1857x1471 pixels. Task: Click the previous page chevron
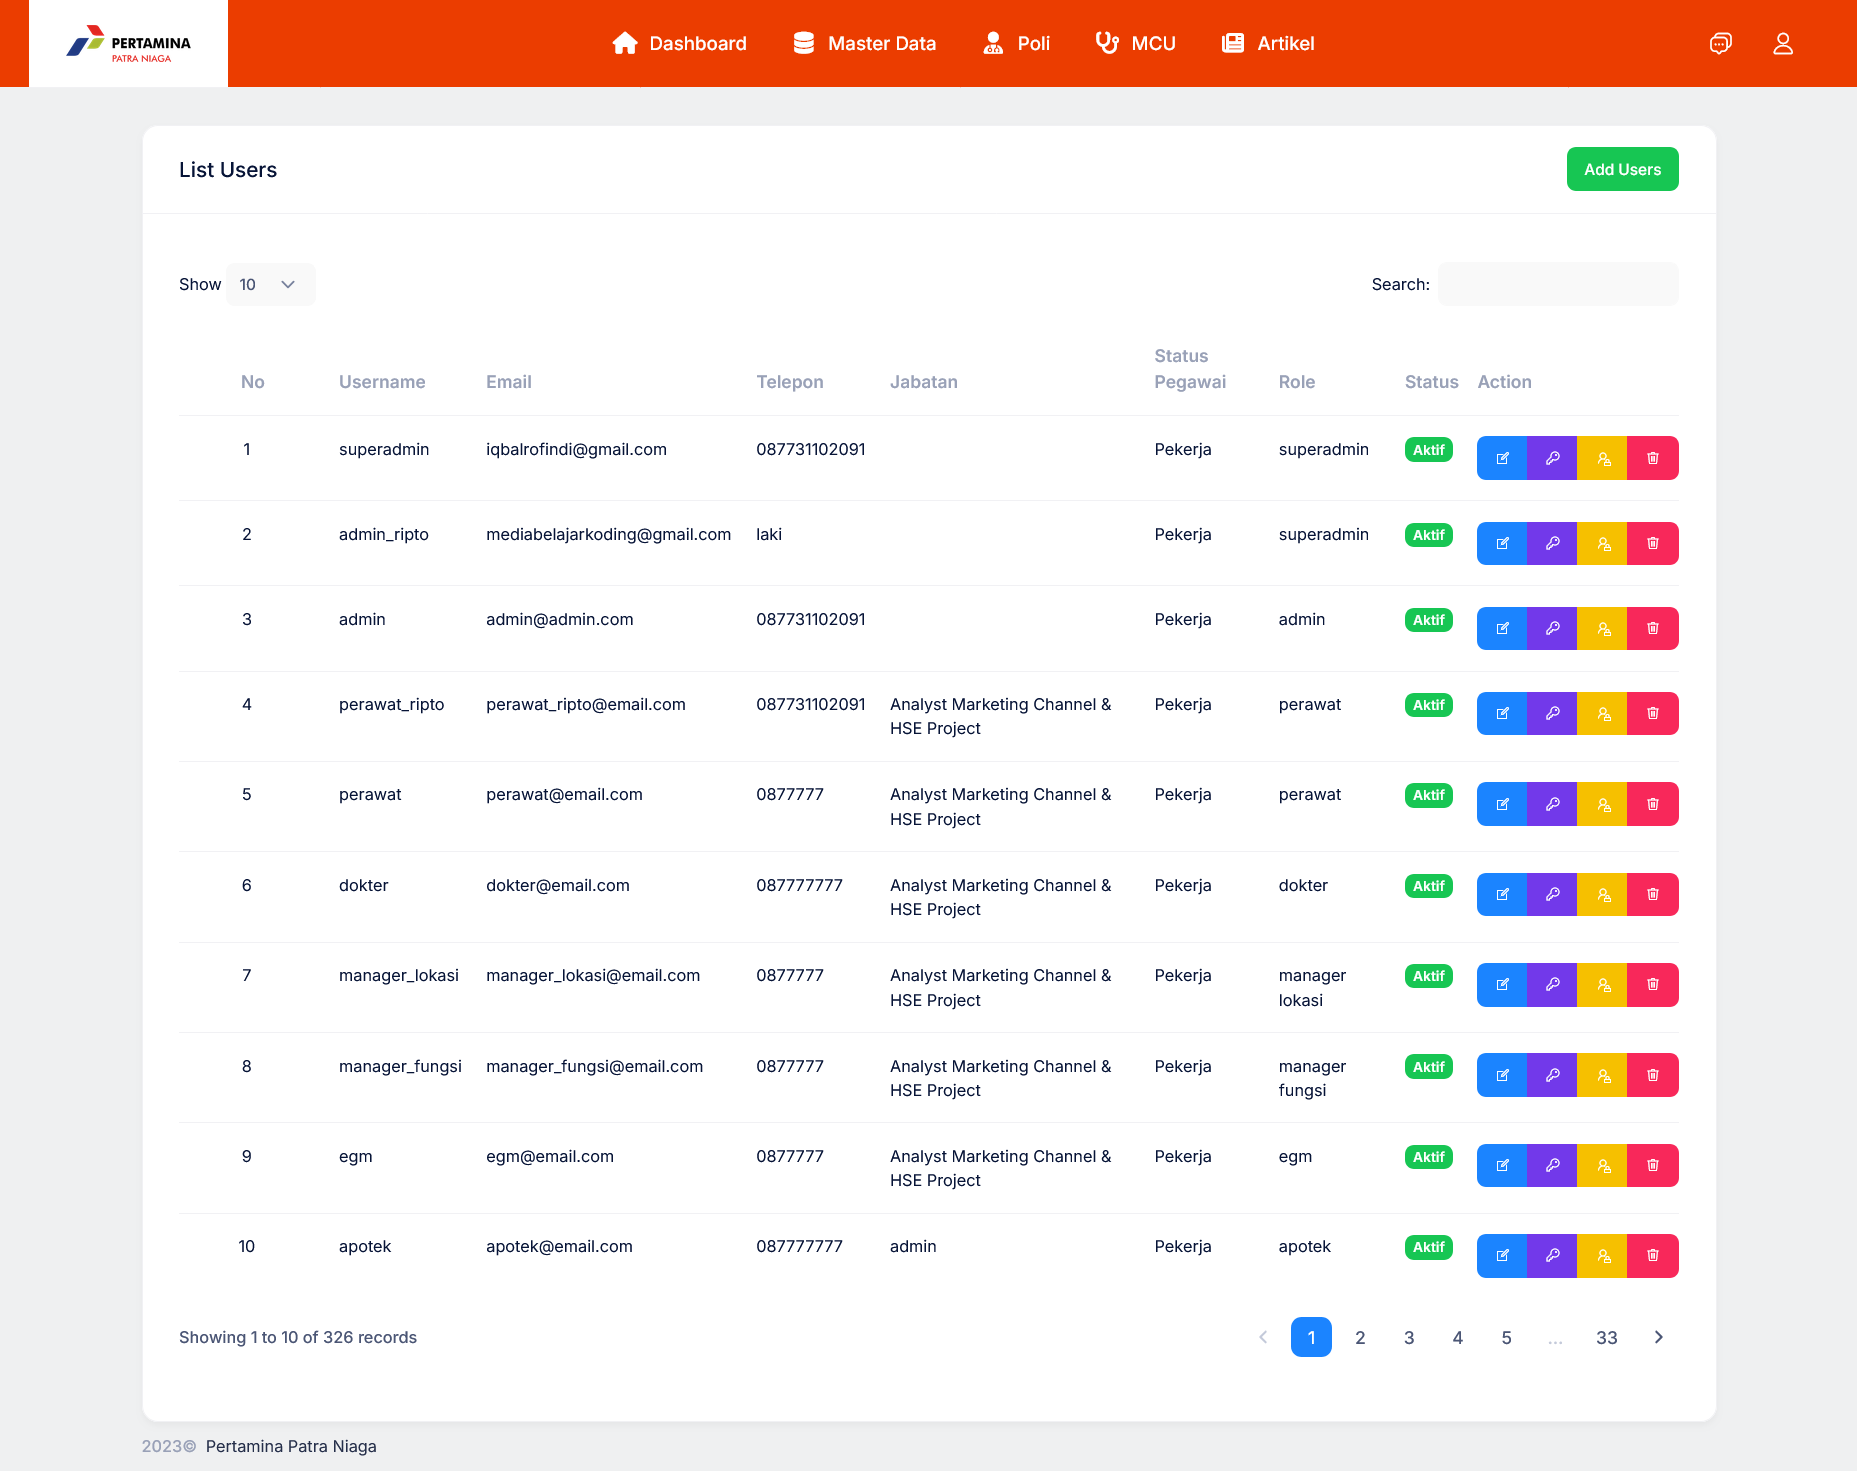coord(1263,1337)
